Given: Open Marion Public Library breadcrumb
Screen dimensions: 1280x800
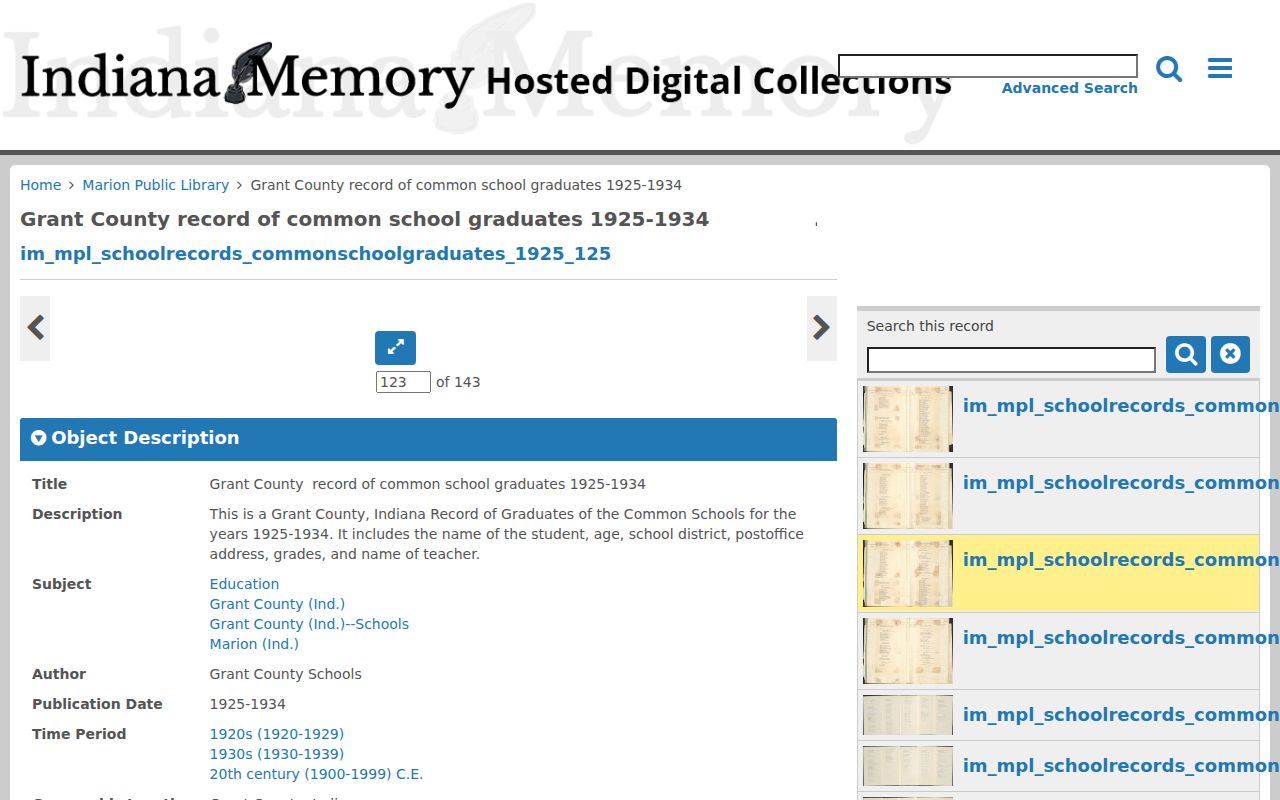Looking at the screenshot, I should [x=156, y=185].
